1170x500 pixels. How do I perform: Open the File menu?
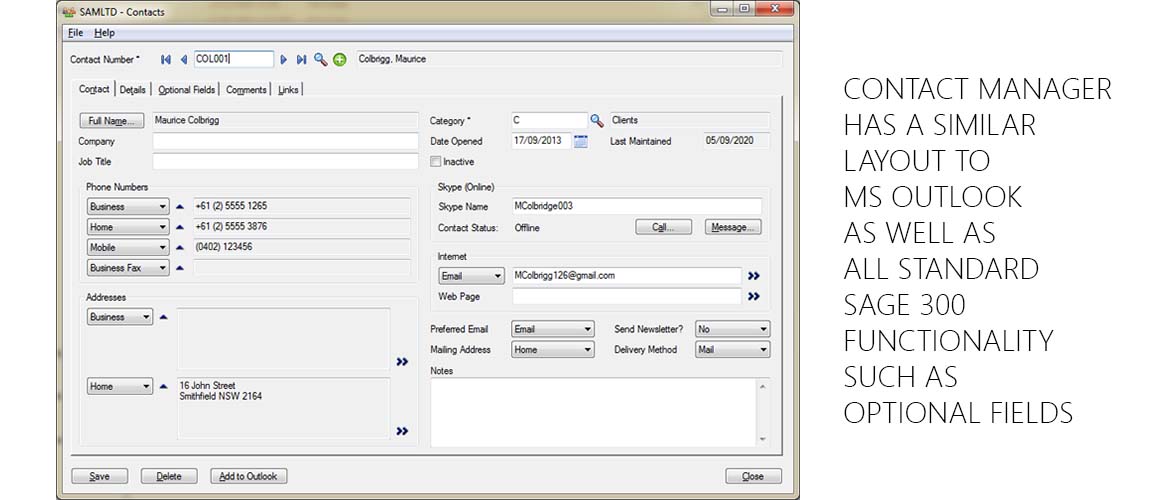point(75,33)
